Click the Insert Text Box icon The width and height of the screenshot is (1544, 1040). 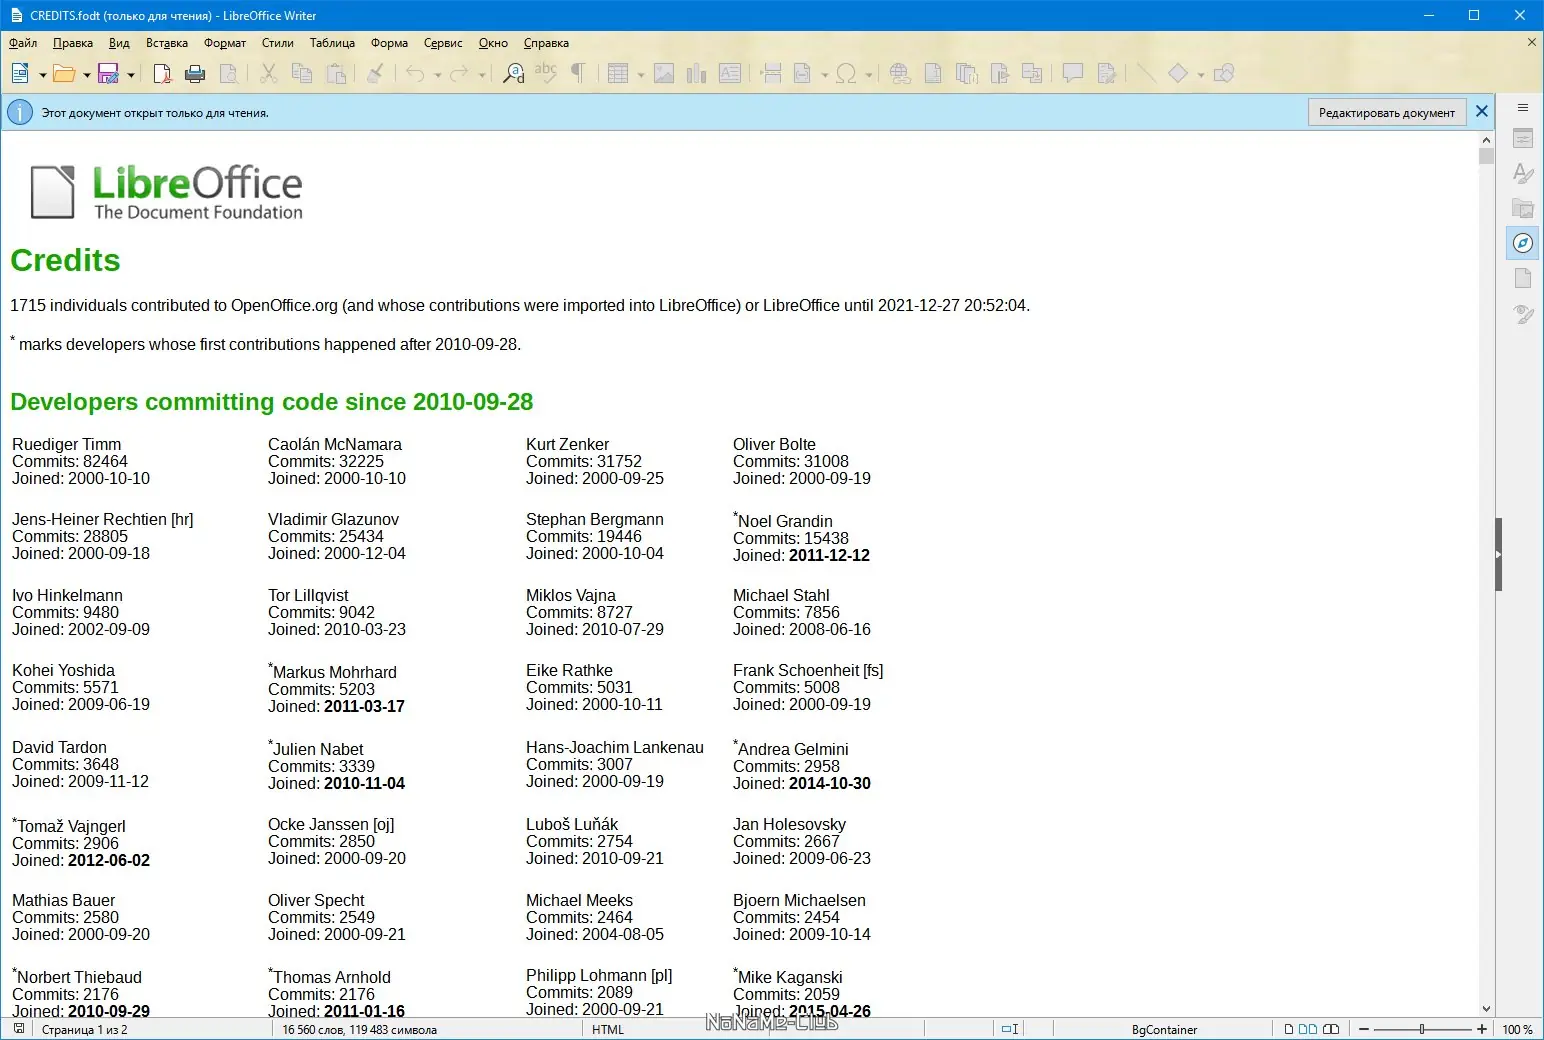[730, 73]
